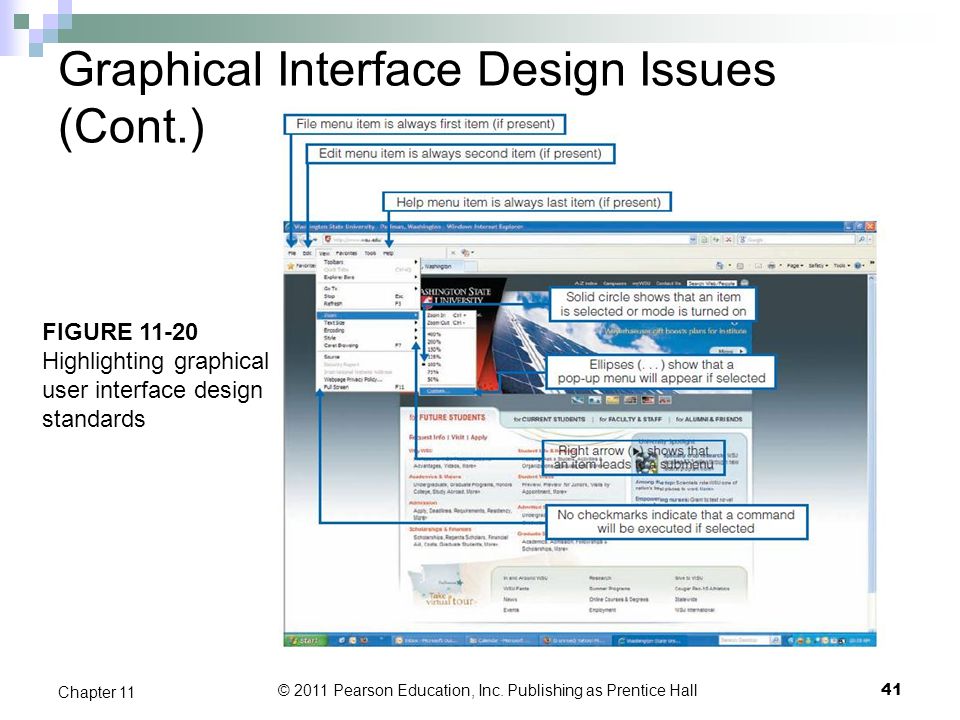960x720 pixels.
Task: Open the address bar dropdown arrow
Action: point(693,239)
